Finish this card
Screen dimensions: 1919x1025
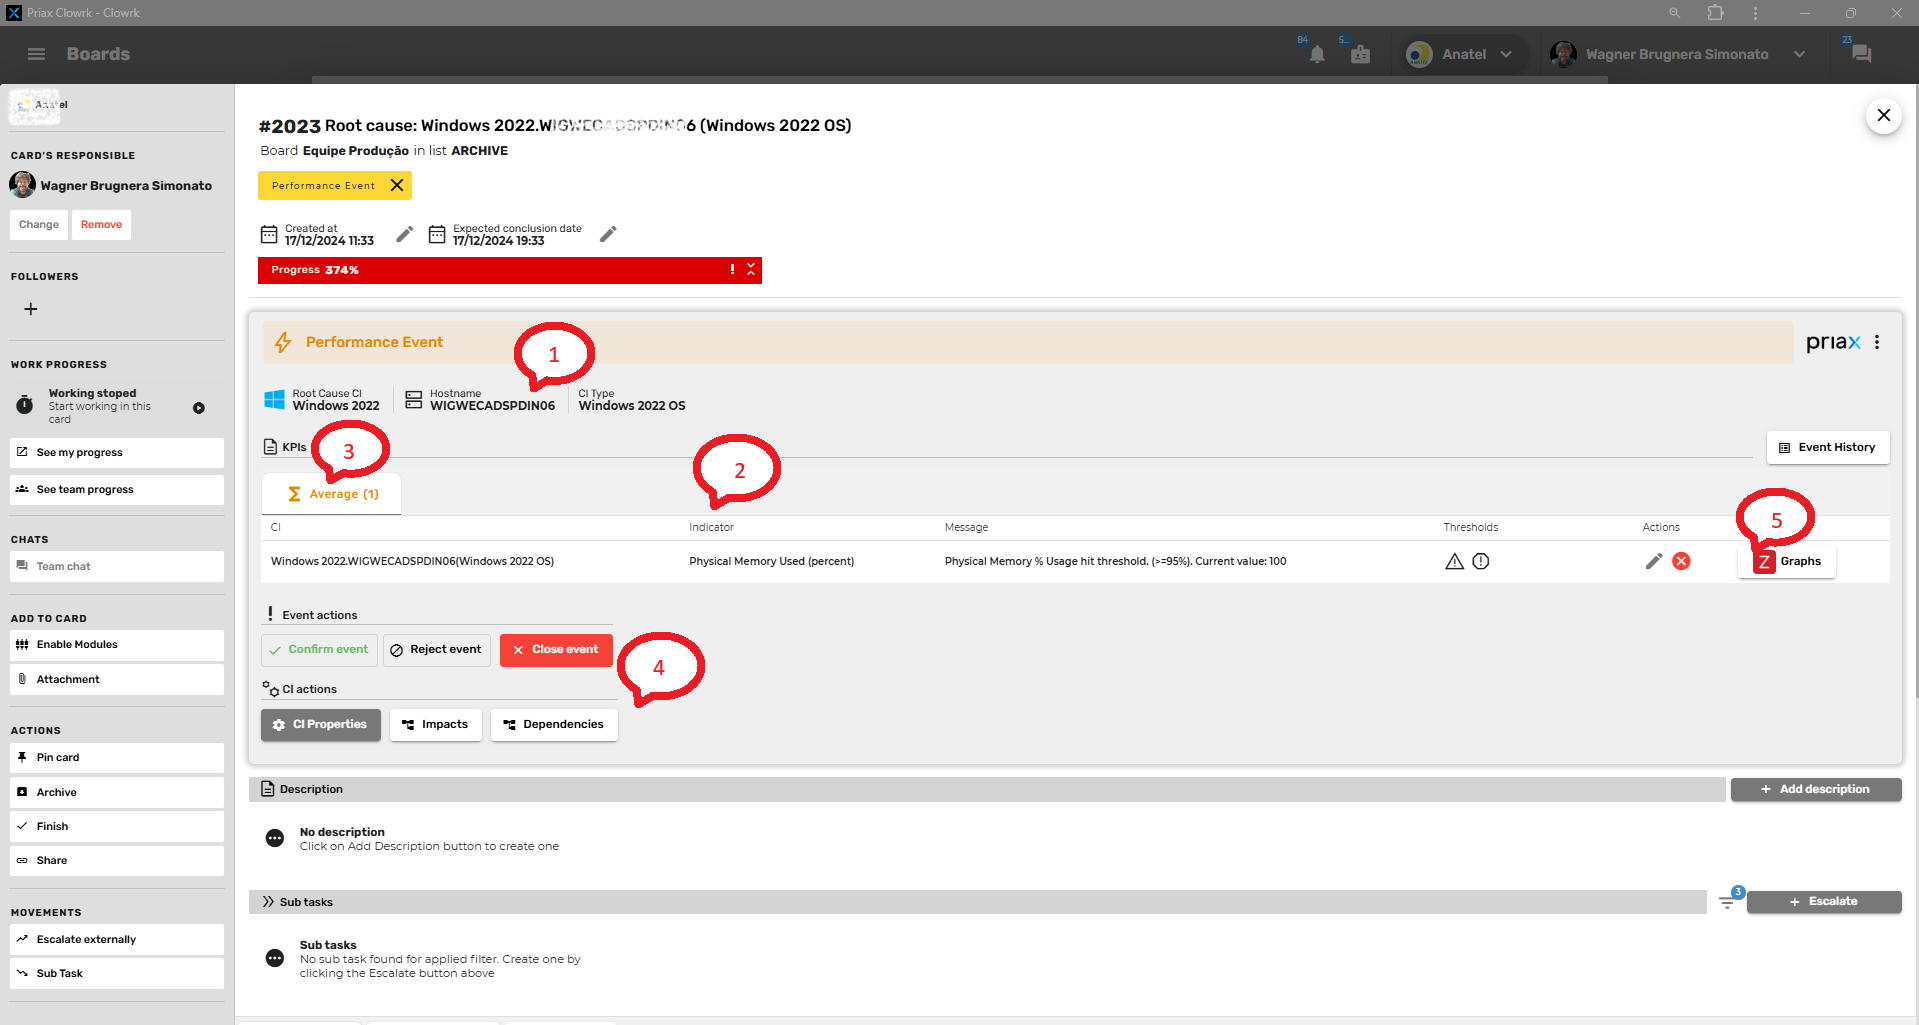(x=117, y=826)
